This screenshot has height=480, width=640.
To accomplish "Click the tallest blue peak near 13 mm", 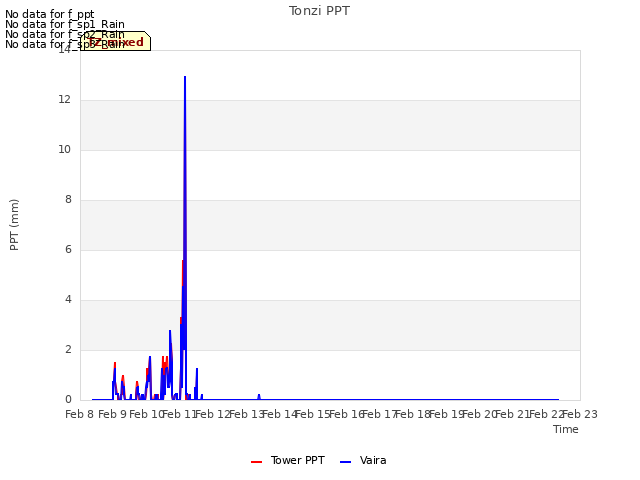I will (x=185, y=78).
